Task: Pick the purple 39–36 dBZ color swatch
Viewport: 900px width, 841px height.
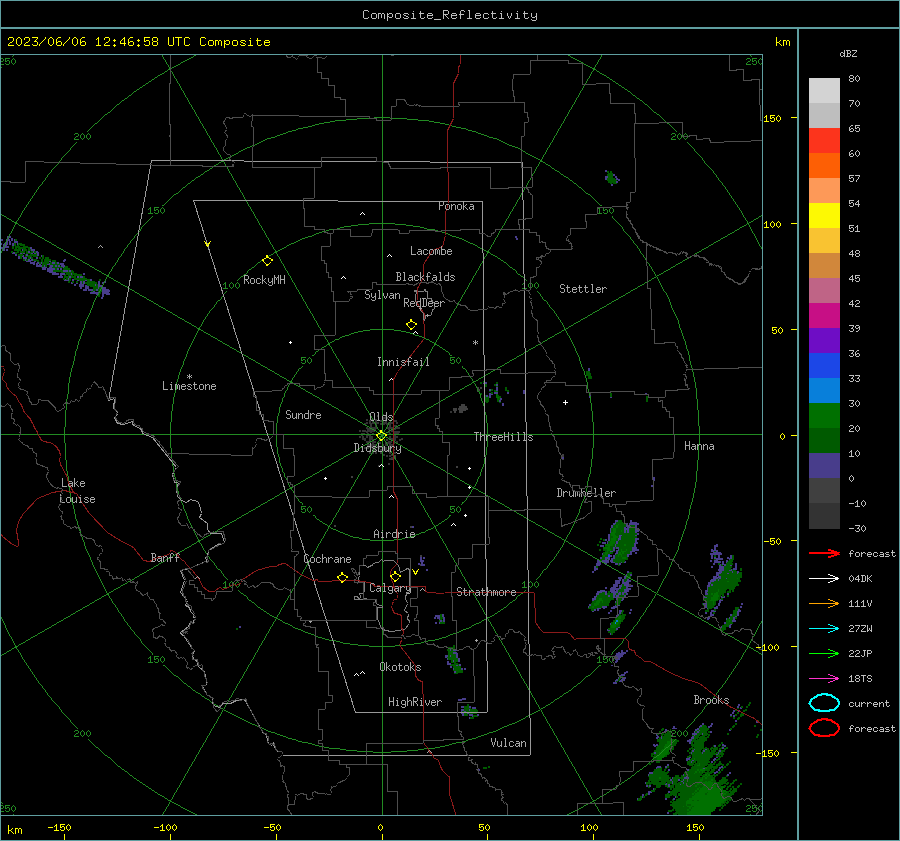Action: [x=824, y=340]
